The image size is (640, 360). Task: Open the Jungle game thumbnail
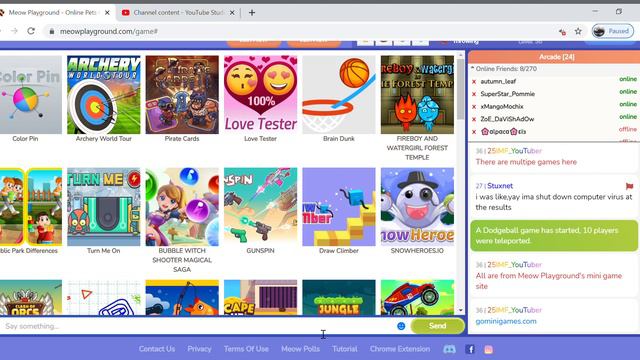pos(339,297)
